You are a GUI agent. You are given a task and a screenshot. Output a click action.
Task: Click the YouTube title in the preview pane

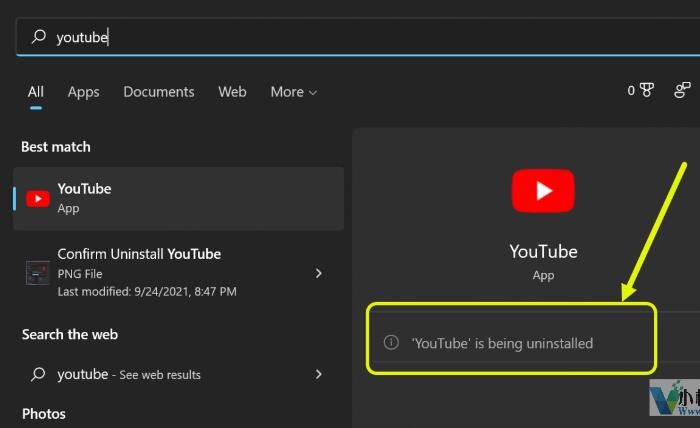(x=543, y=251)
